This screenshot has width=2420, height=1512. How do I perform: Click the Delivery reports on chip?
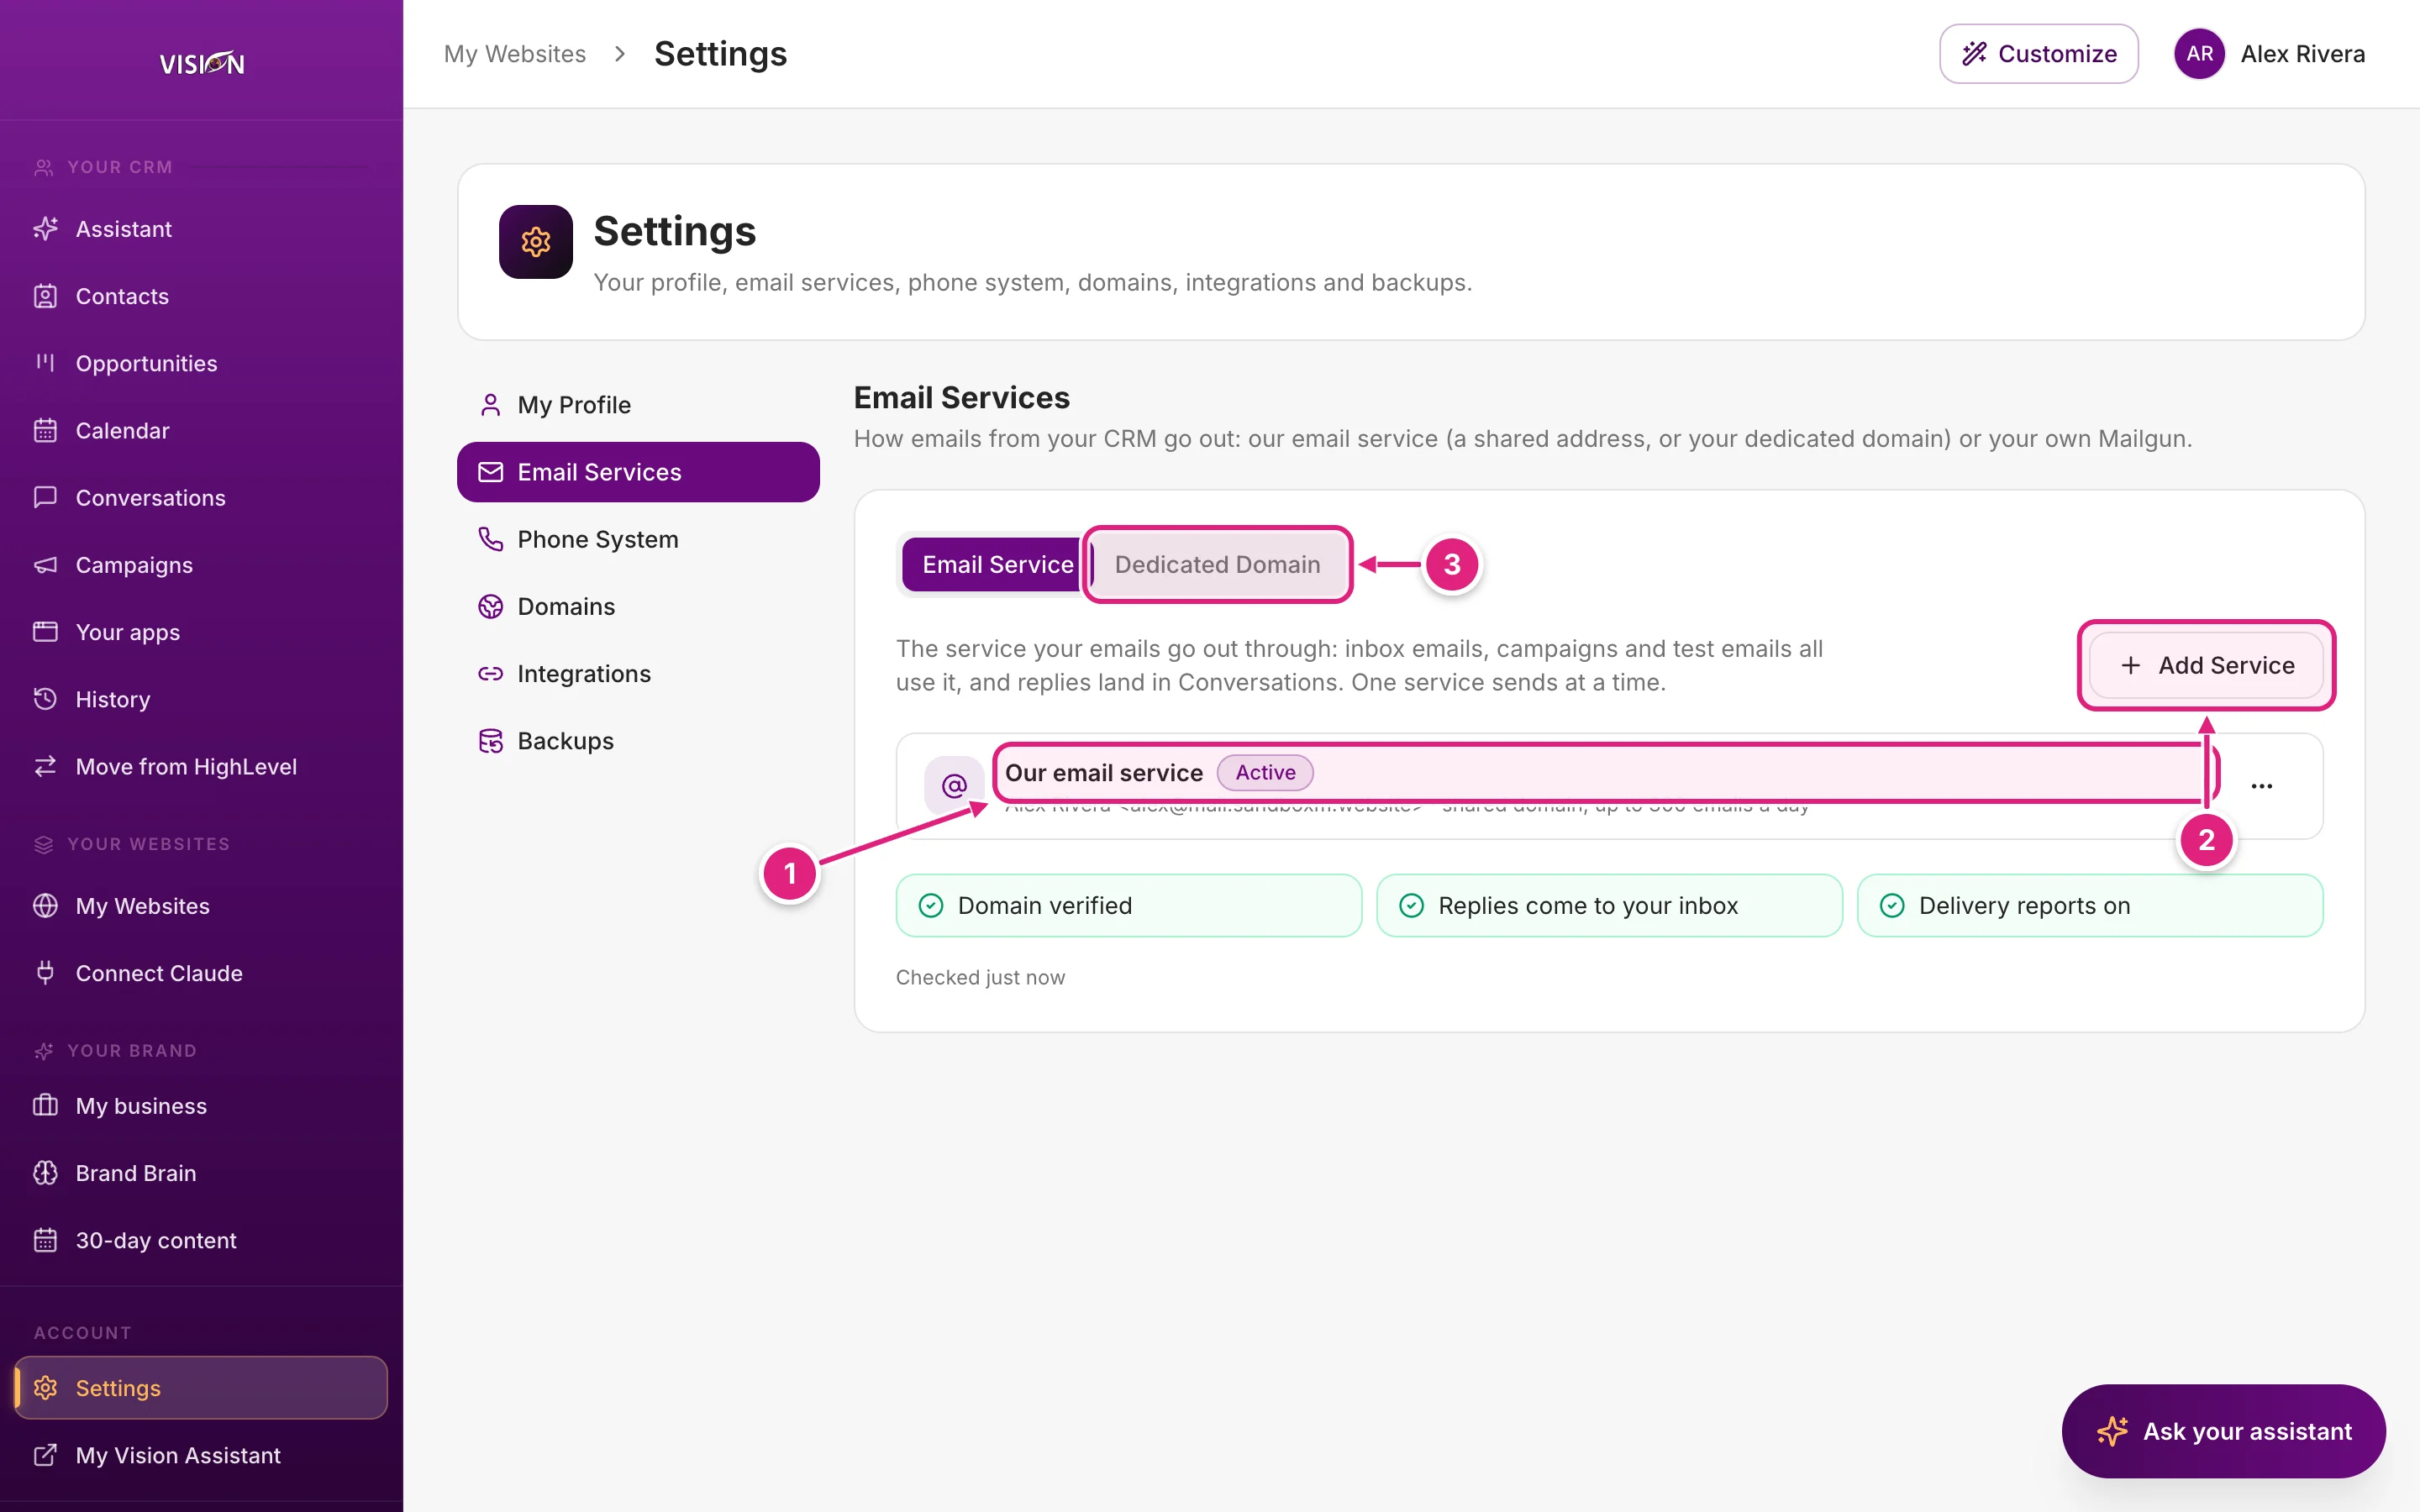tap(2090, 905)
